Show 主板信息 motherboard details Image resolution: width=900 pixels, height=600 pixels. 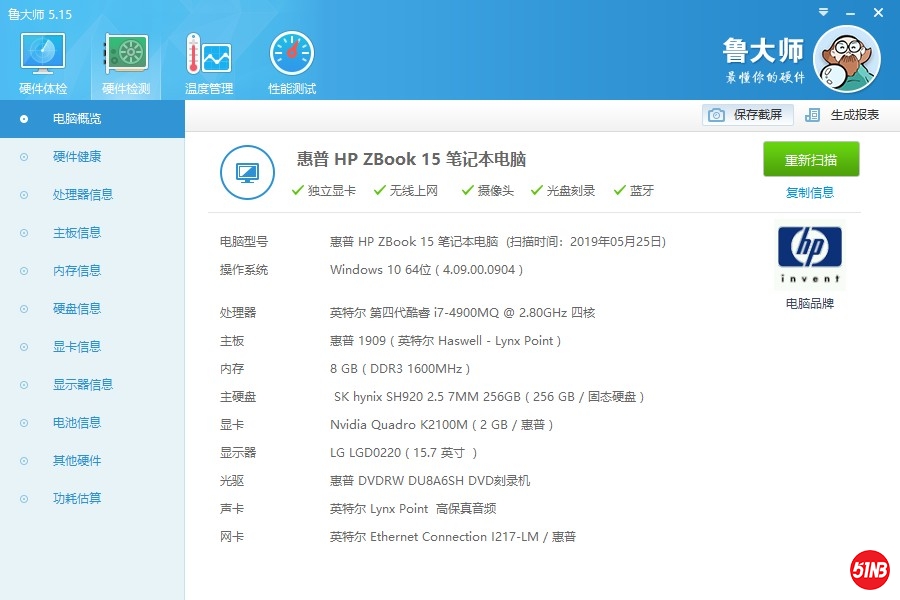77,233
